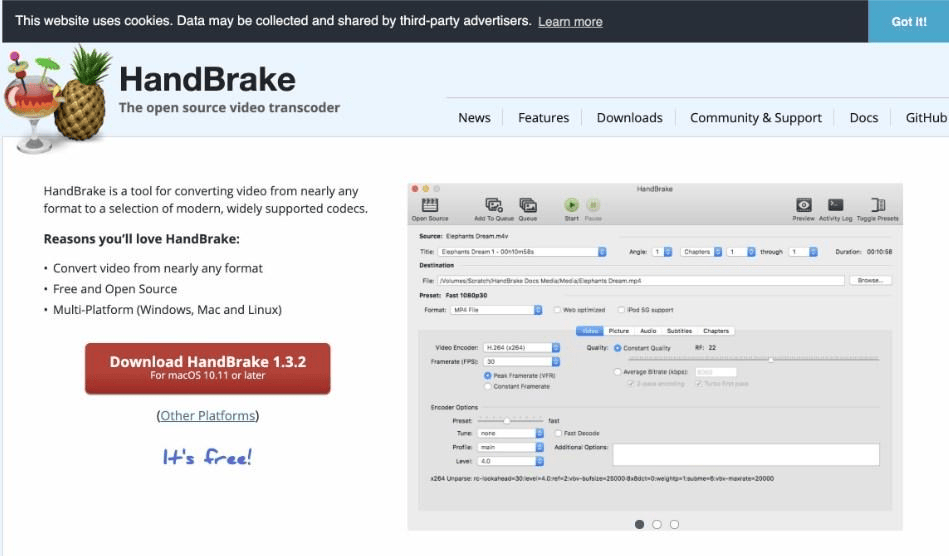Open the Chapters range type dropdown
This screenshot has width=949, height=556.
(701, 252)
